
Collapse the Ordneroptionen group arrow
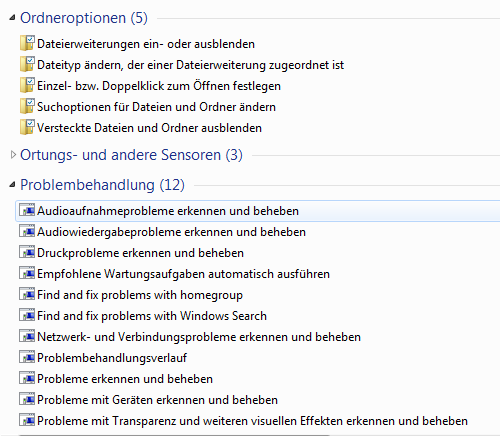(x=12, y=18)
